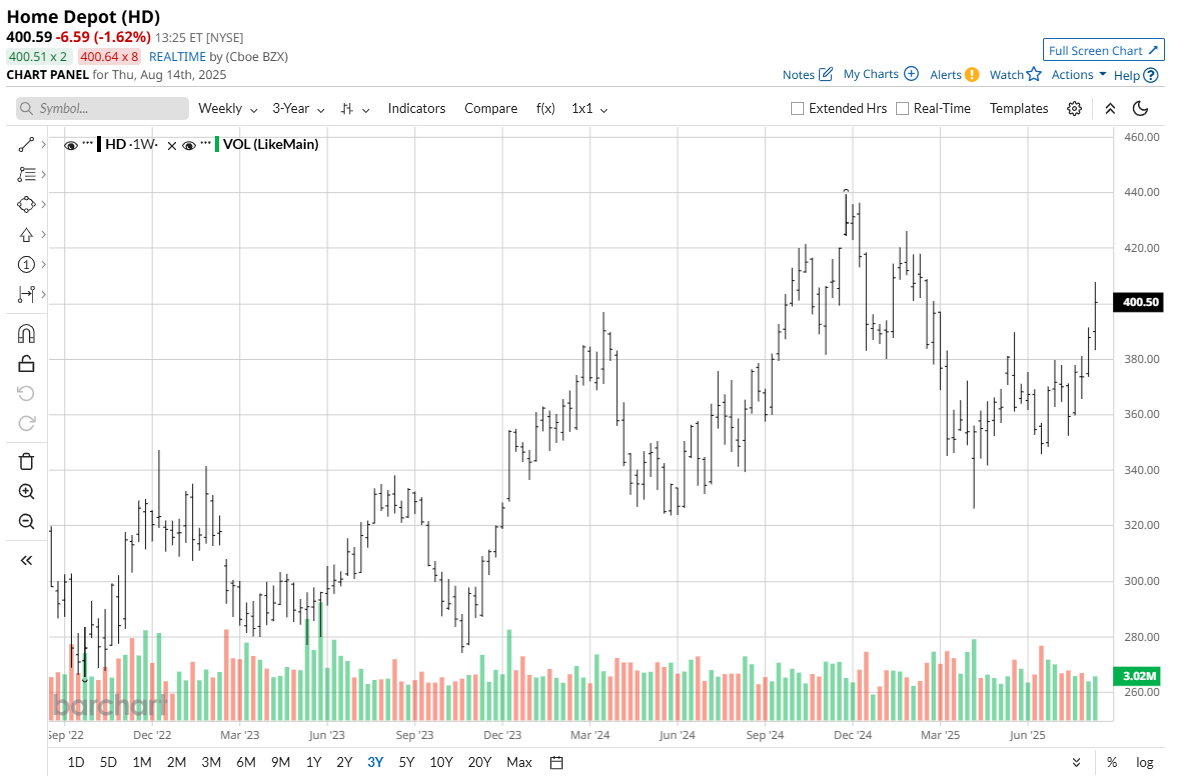Viewport: 1187px width, 782px height.
Task: Collapse the chart header with double chevron
Action: click(x=1110, y=109)
